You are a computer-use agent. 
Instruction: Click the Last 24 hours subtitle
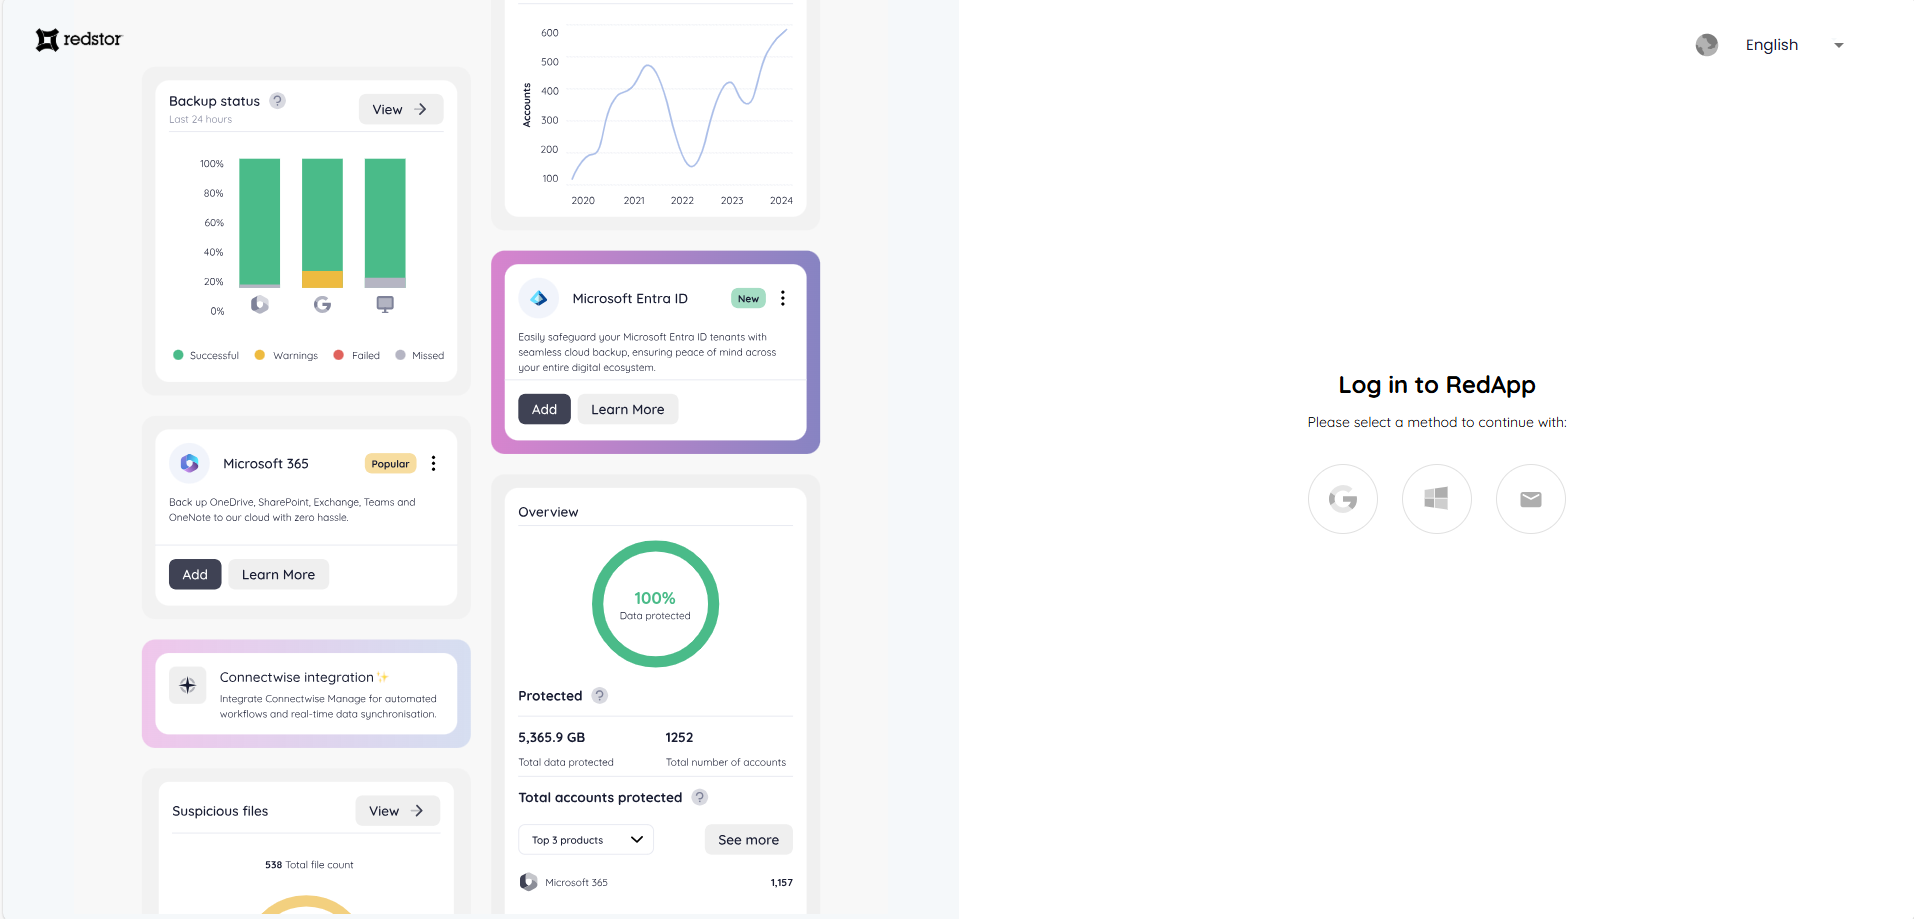click(x=200, y=119)
